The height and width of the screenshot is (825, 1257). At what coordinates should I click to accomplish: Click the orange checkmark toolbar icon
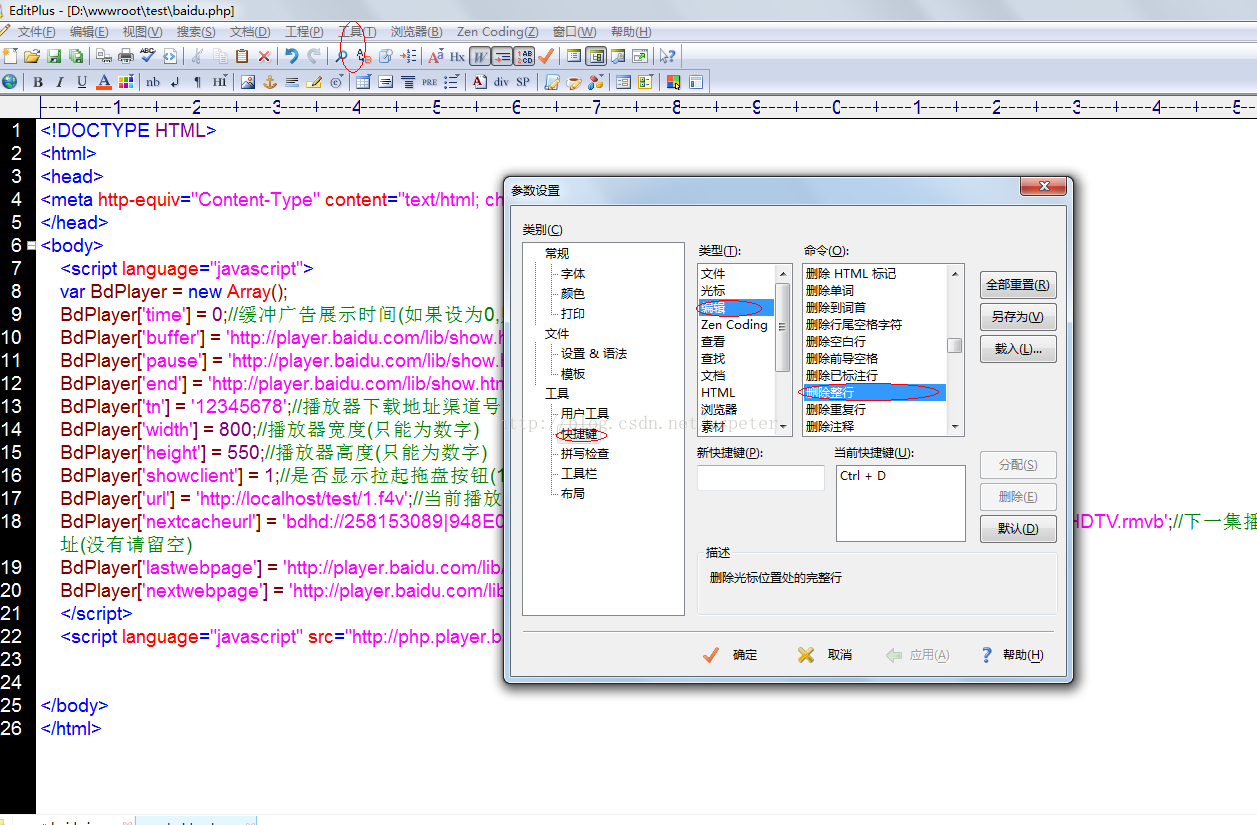click(545, 57)
